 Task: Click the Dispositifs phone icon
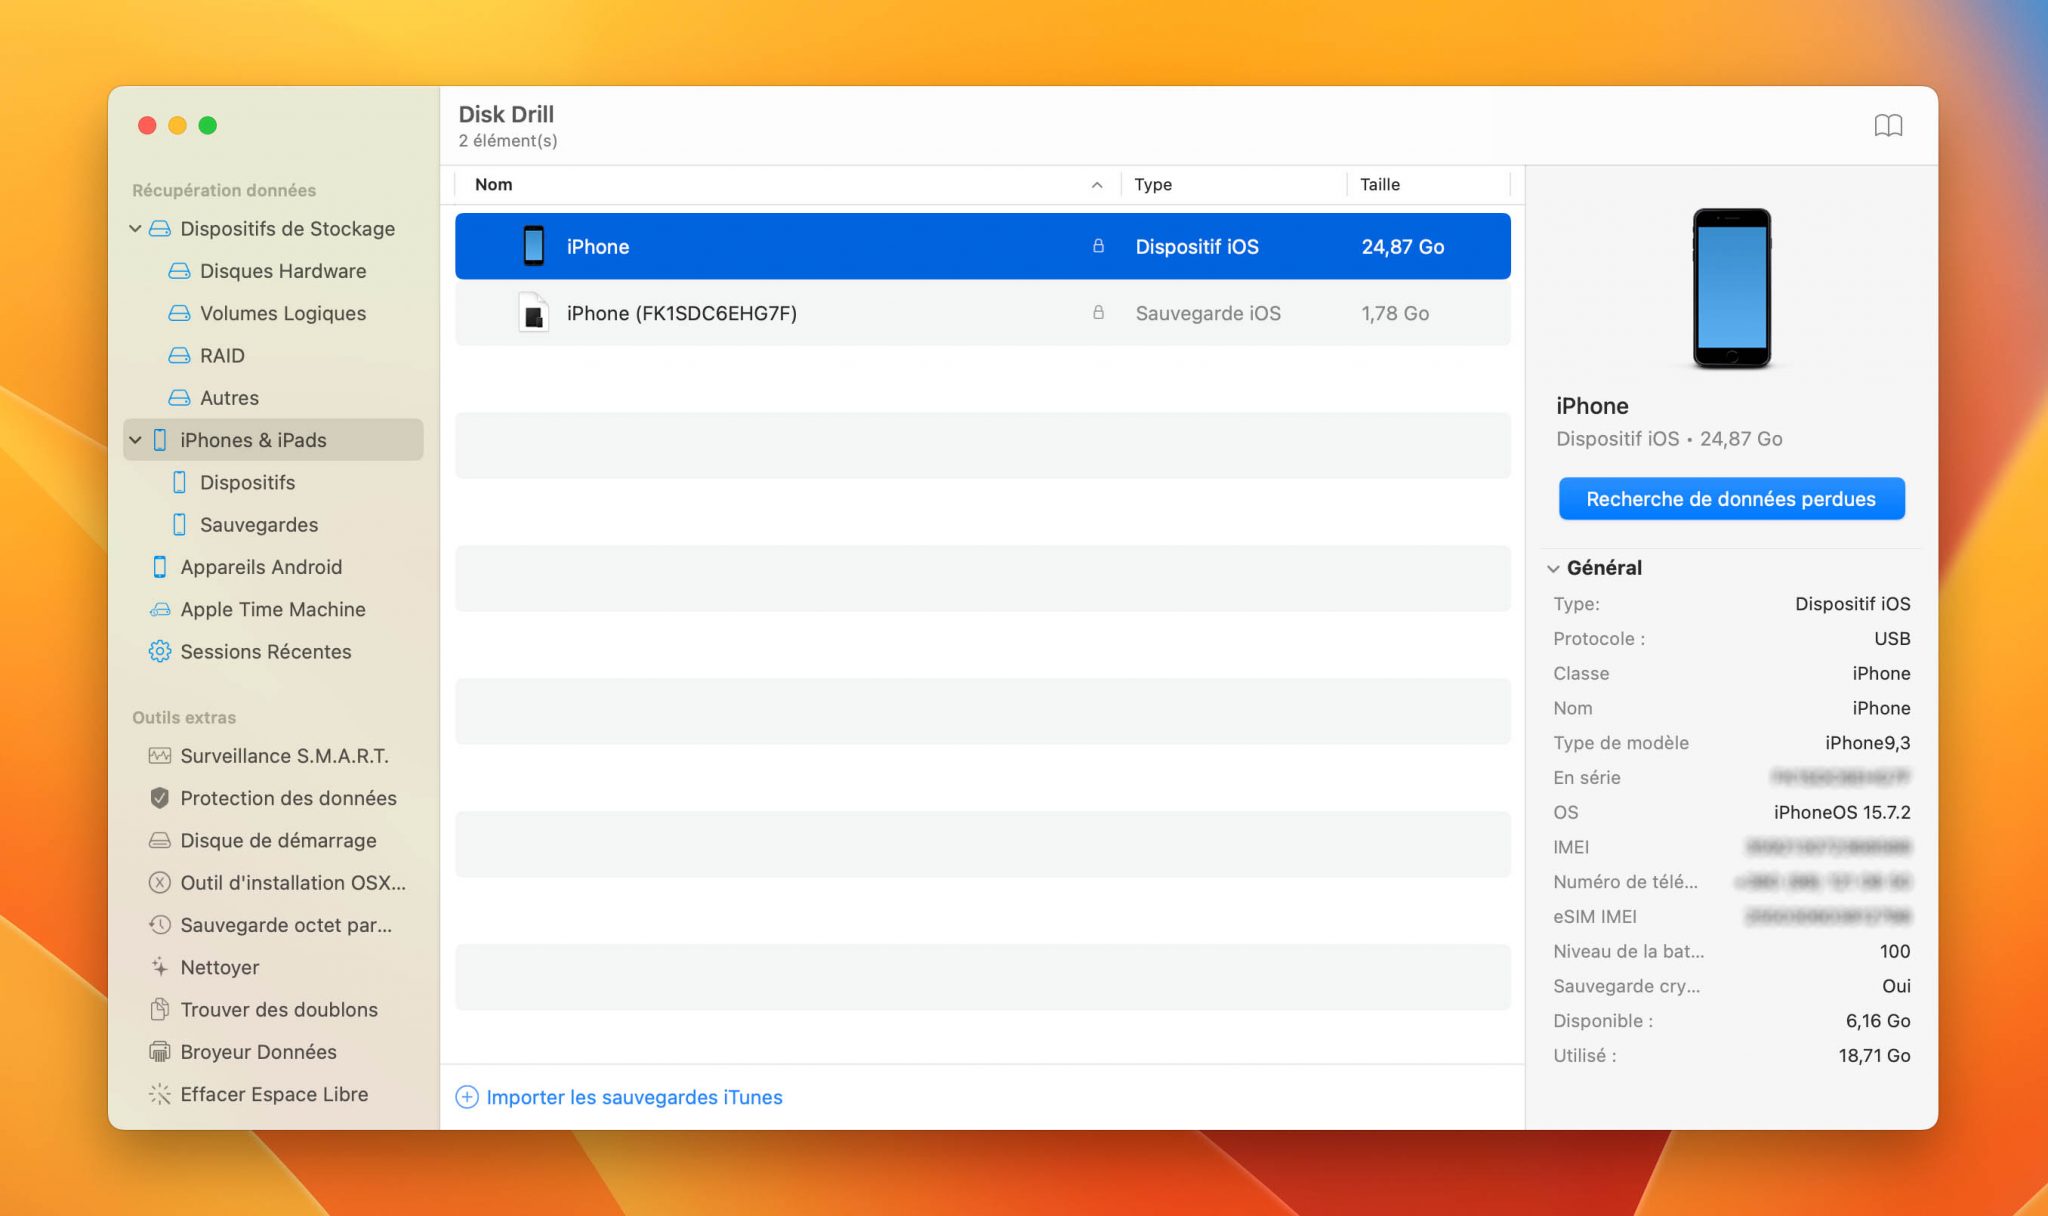click(x=179, y=482)
